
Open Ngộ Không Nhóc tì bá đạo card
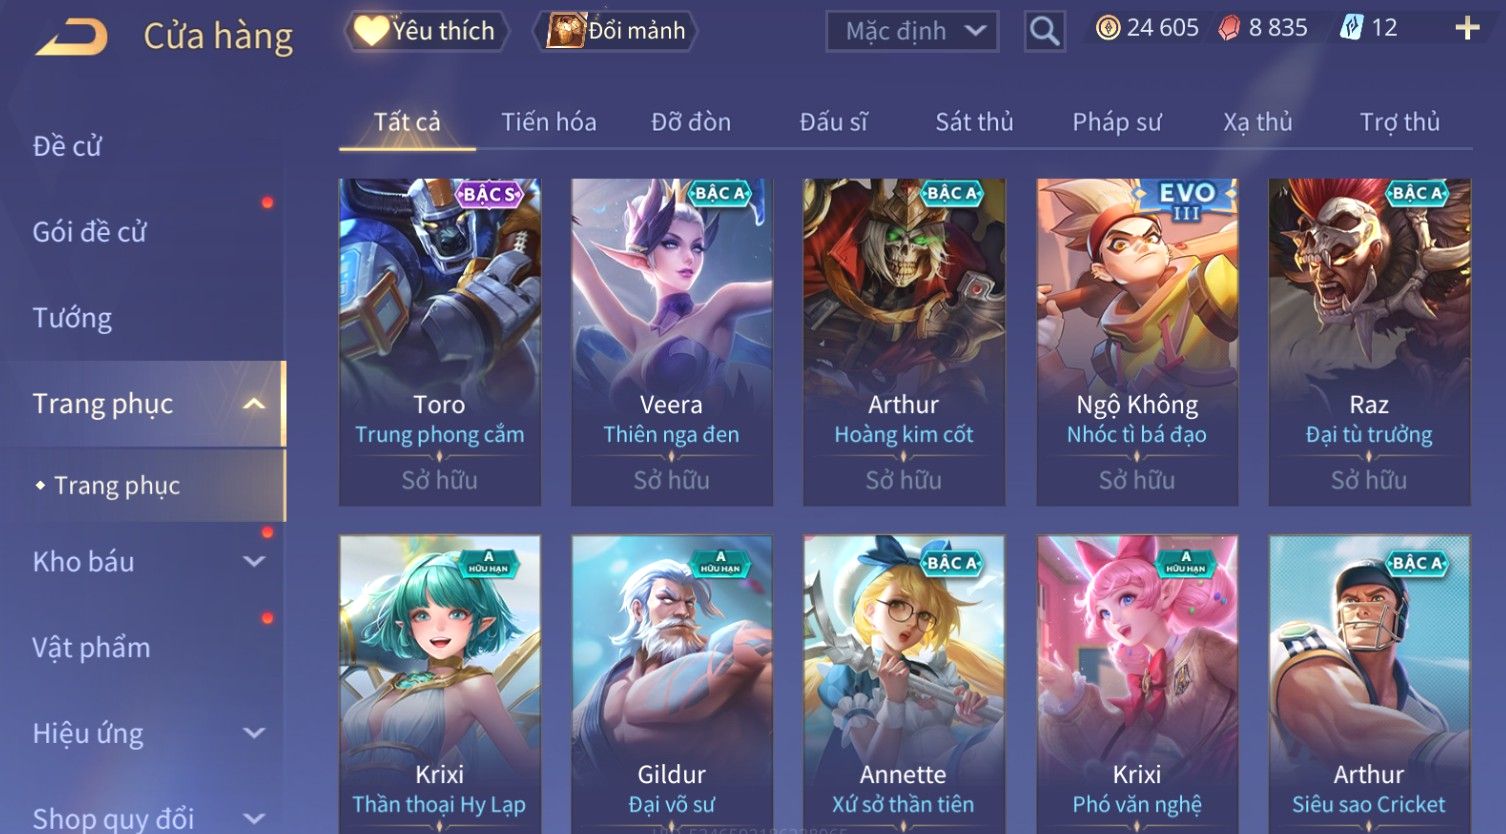point(1137,342)
